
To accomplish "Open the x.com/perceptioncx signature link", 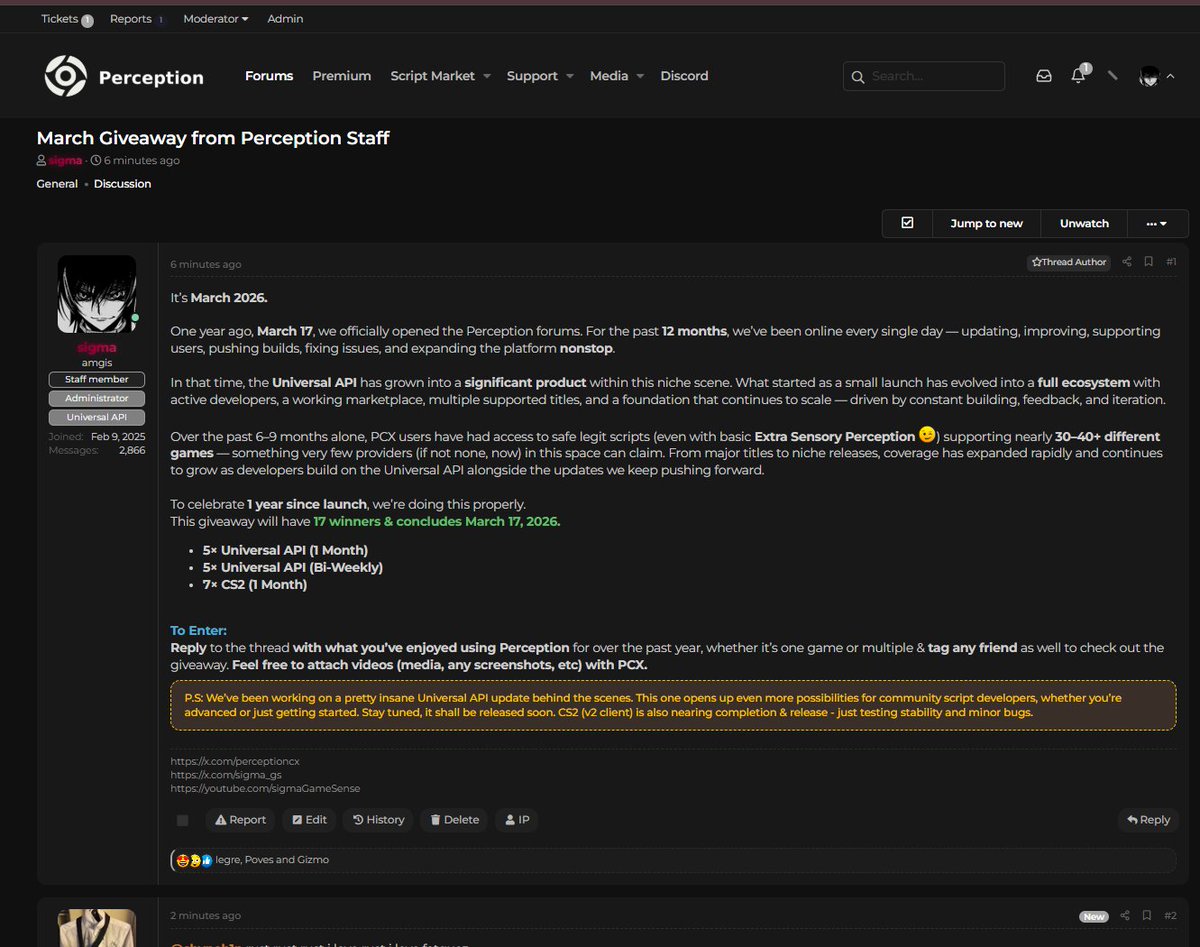I will [234, 761].
